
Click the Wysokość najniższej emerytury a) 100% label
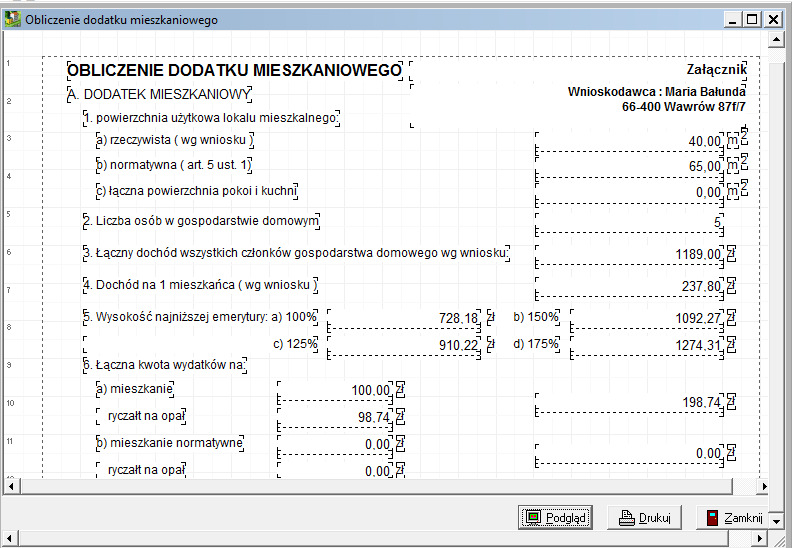201,317
